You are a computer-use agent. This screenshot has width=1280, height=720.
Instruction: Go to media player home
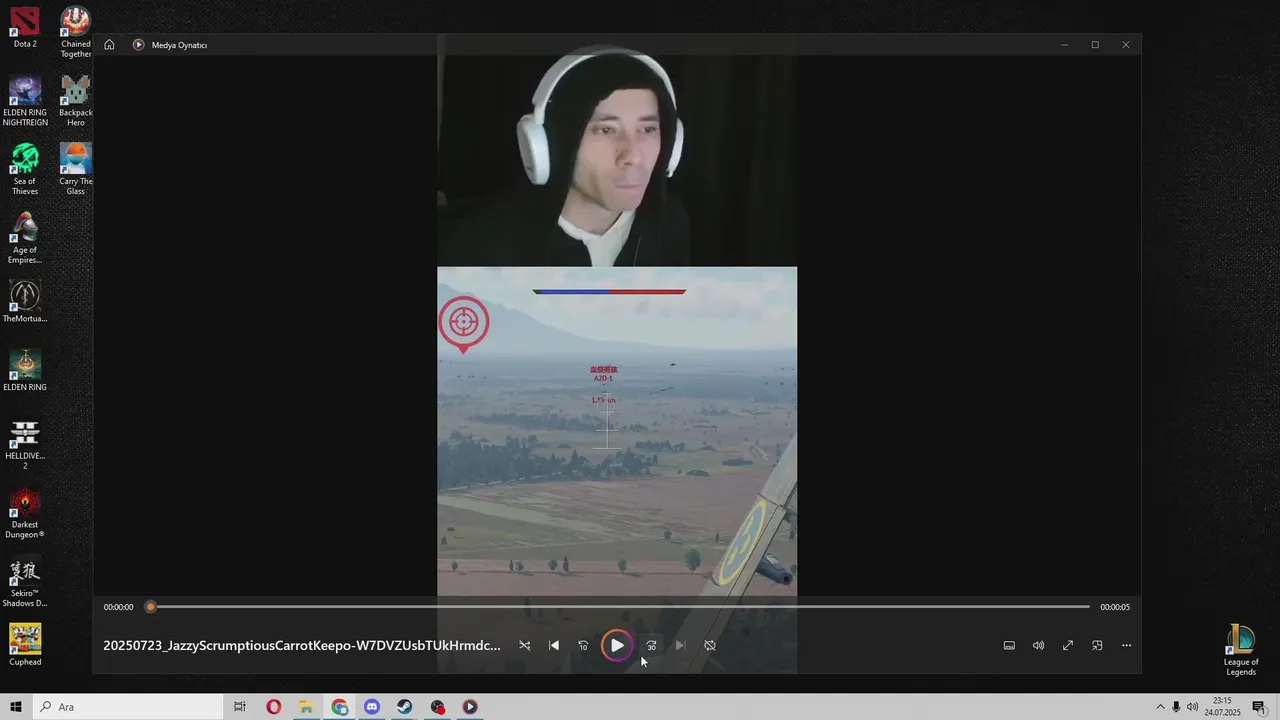coord(109,45)
